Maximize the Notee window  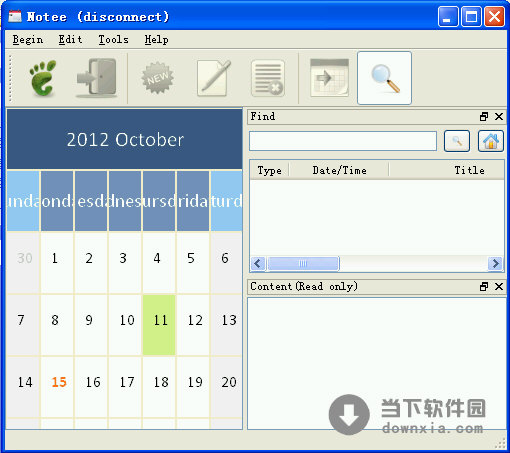coord(471,16)
